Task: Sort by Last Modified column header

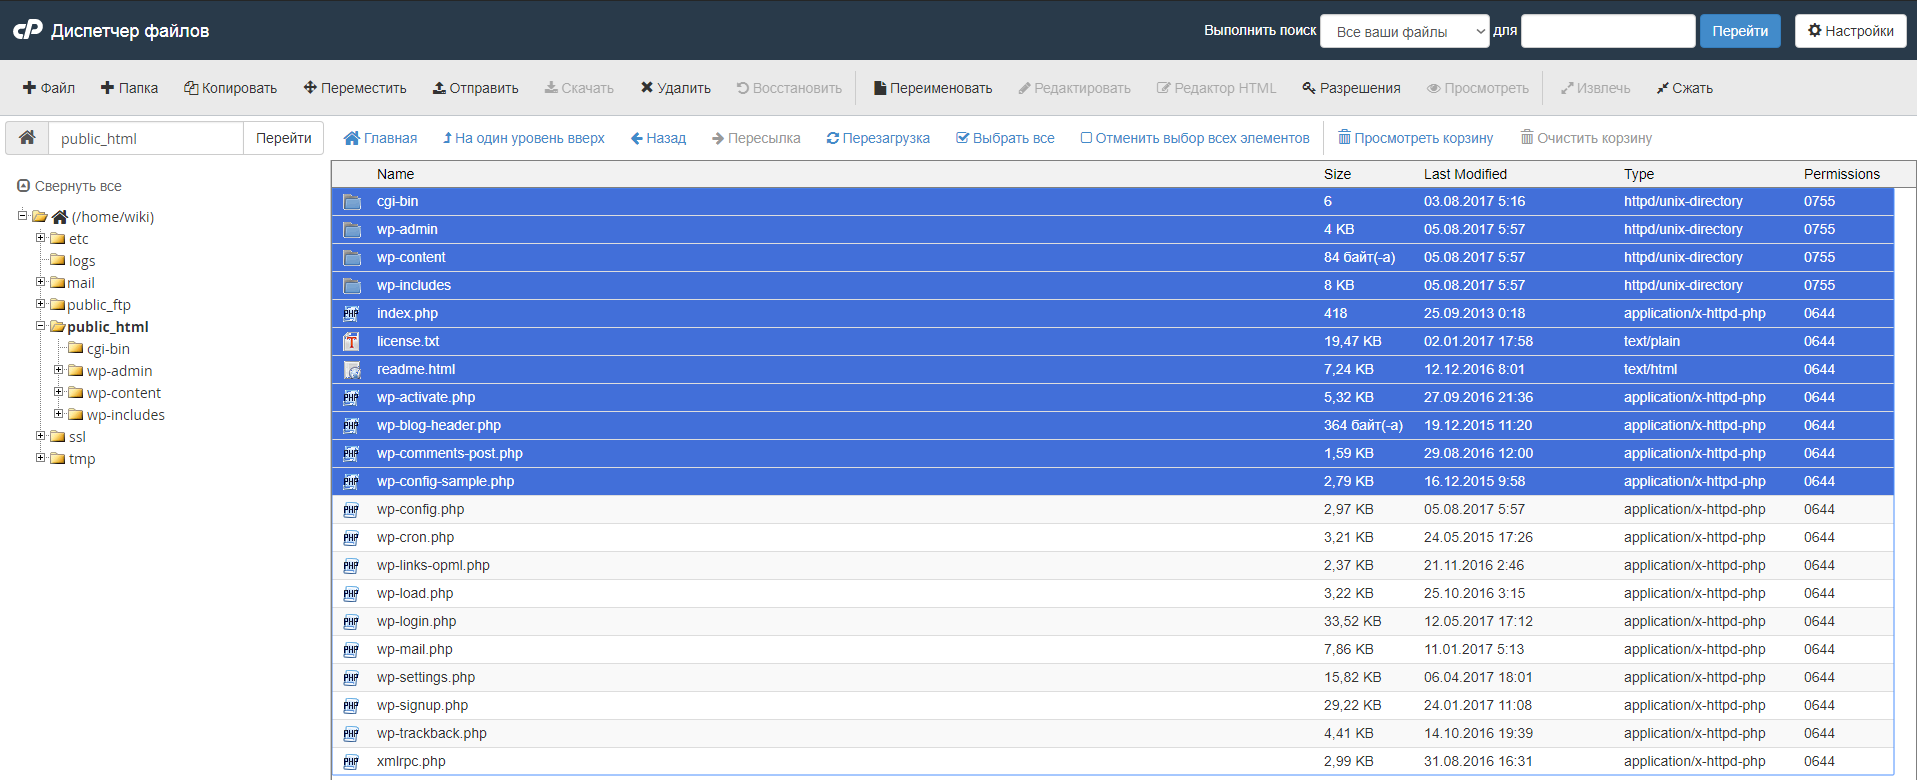Action: 1465,174
